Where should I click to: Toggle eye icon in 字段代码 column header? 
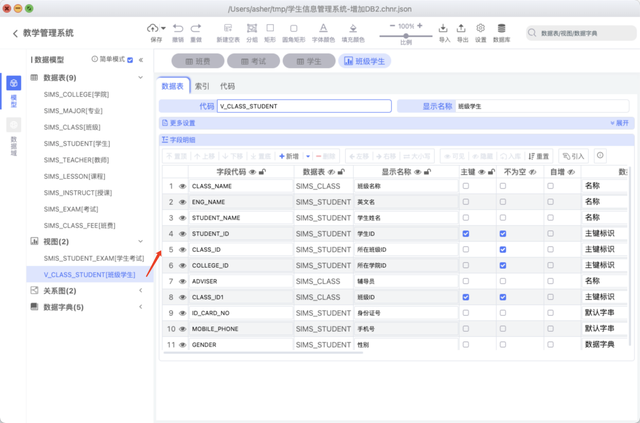coord(253,172)
